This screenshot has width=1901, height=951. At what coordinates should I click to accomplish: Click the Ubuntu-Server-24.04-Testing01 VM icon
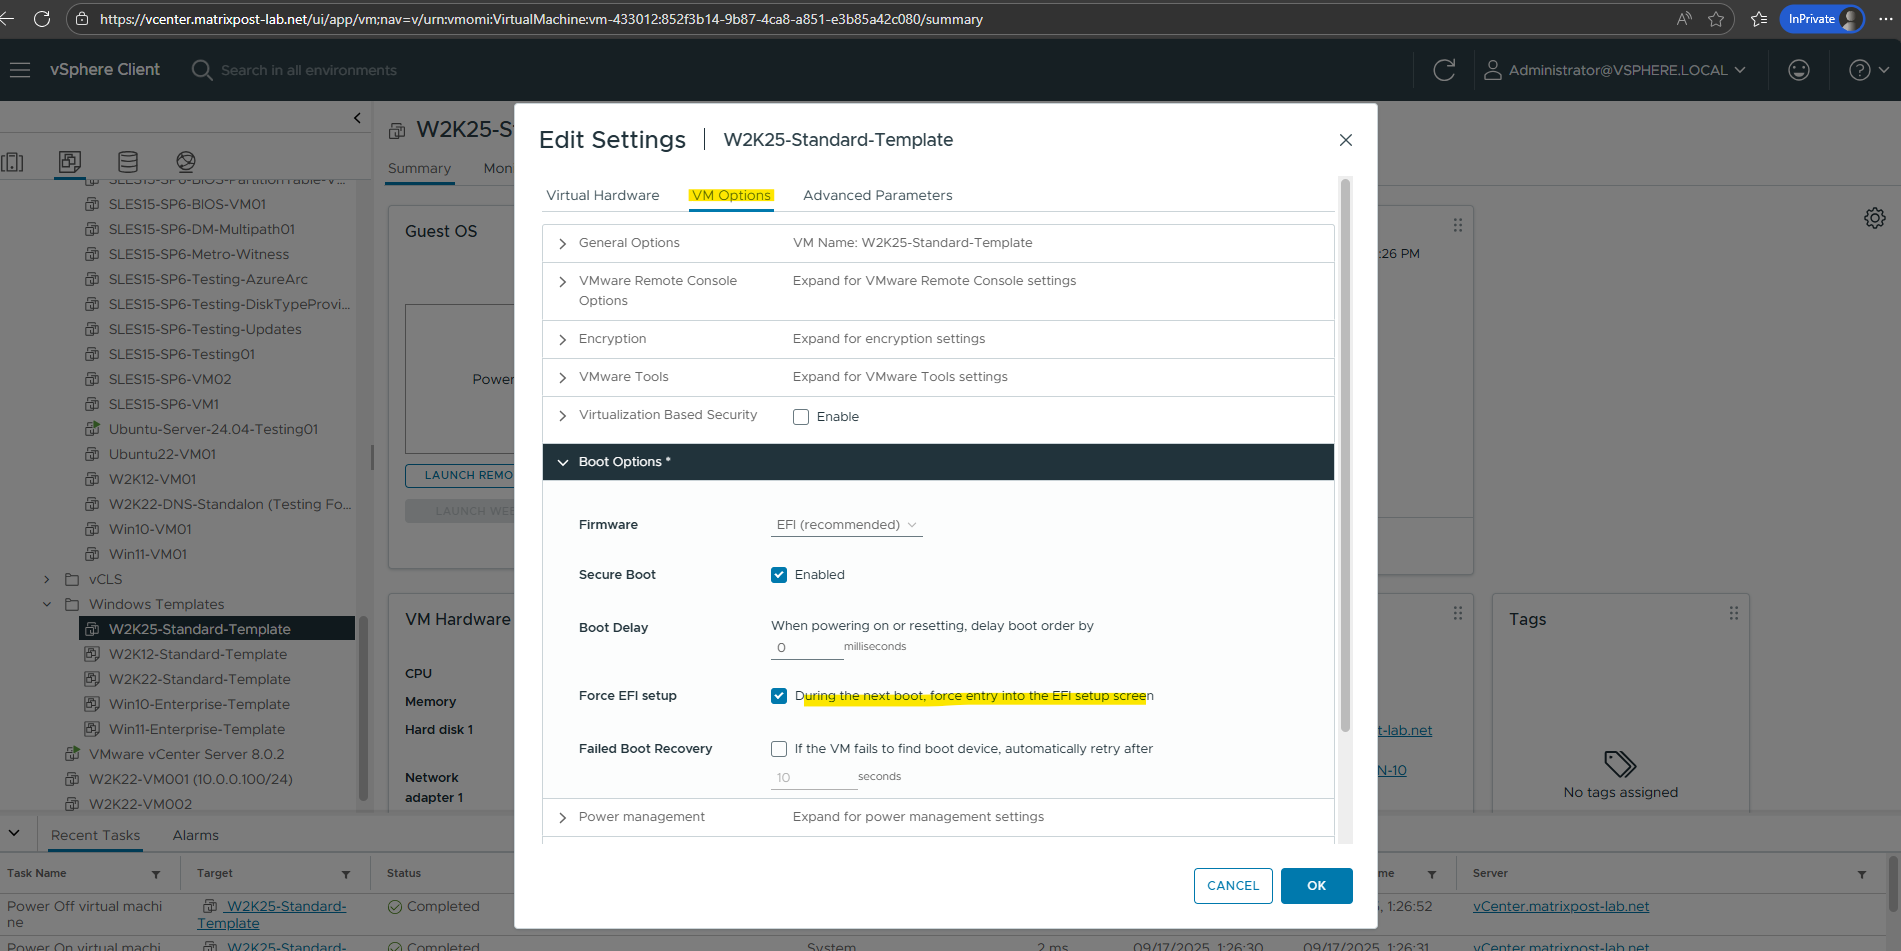click(92, 429)
